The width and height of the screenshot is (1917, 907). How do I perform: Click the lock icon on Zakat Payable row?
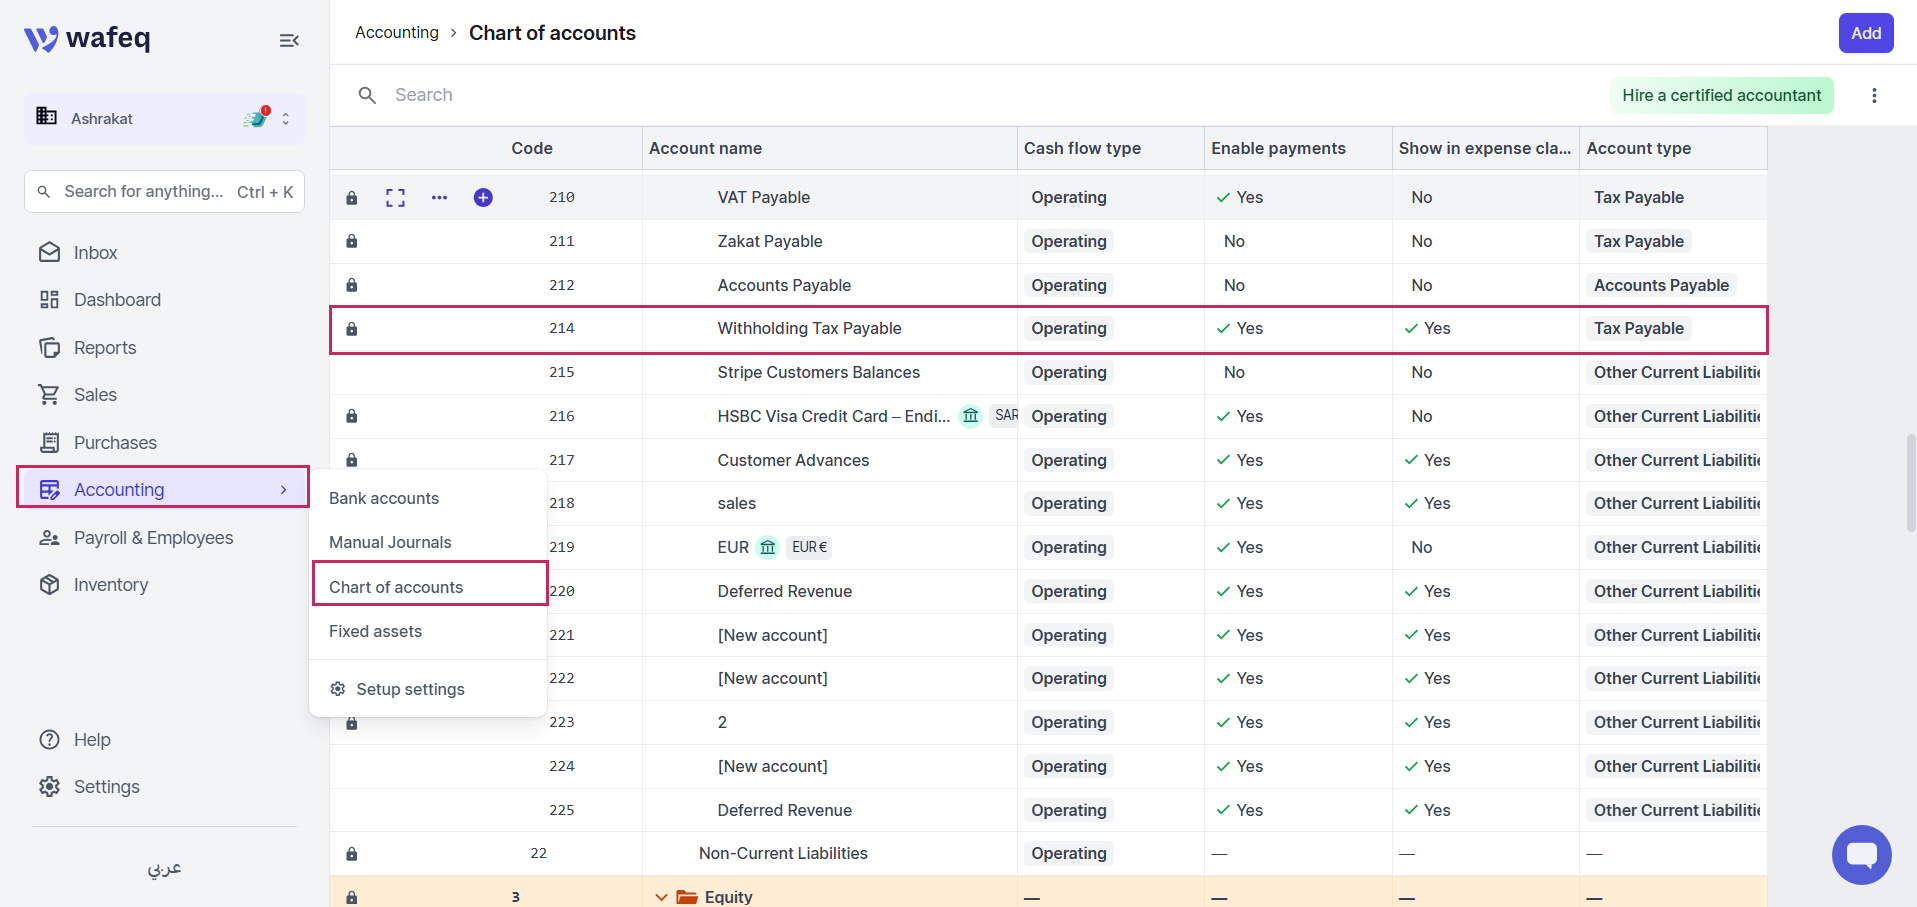(352, 241)
